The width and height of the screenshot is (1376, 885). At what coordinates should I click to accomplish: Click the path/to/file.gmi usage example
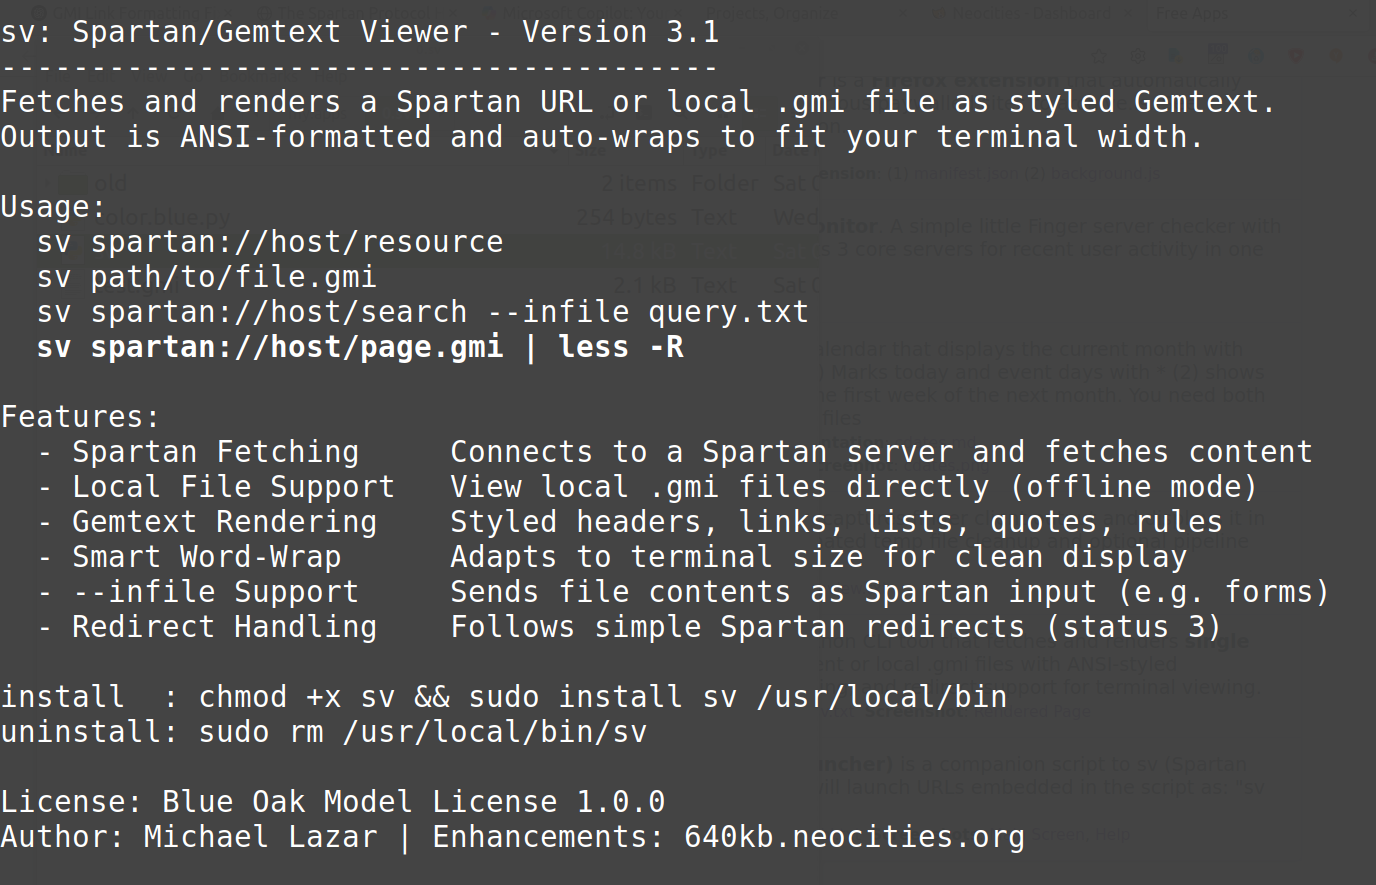(233, 277)
